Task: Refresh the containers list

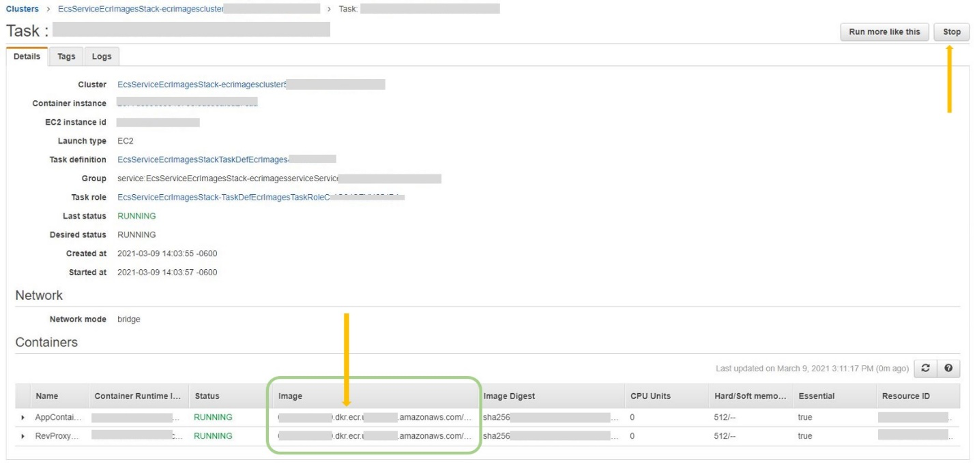Action: (925, 368)
